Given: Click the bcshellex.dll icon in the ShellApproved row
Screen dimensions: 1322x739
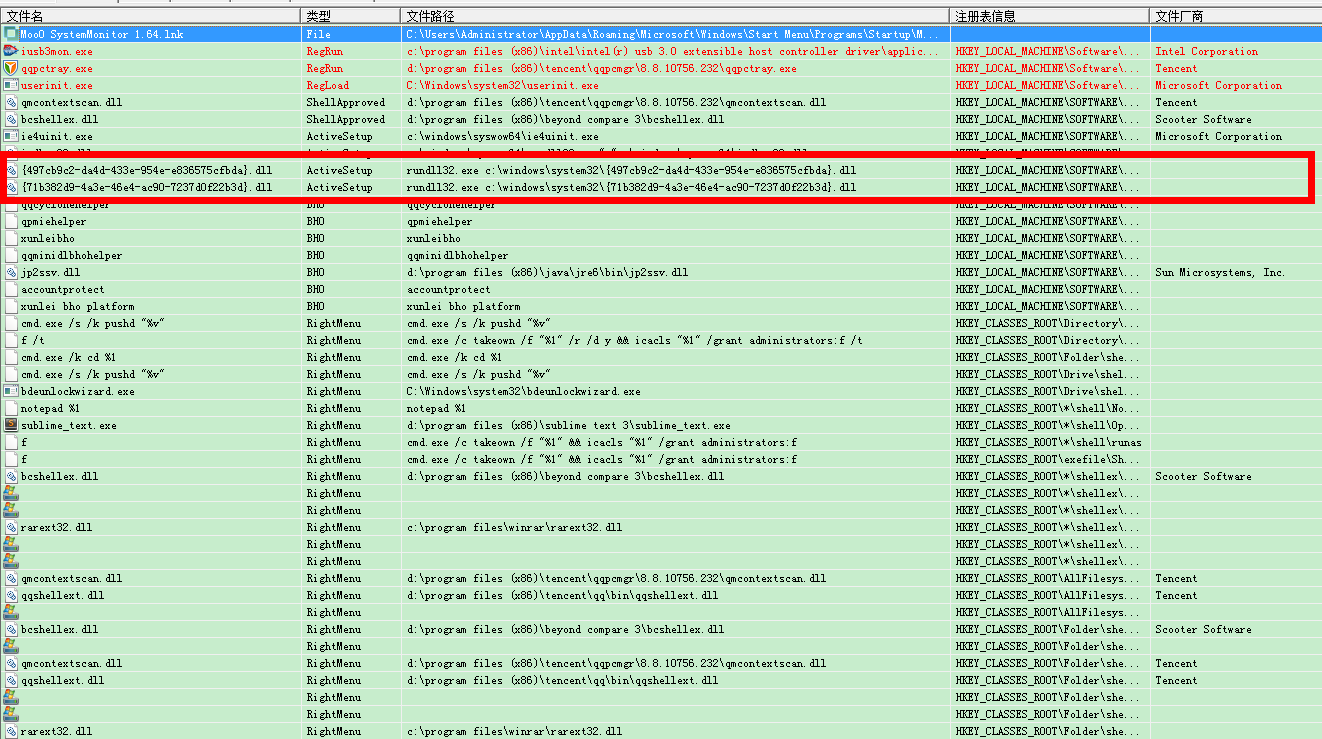Looking at the screenshot, I should pos(11,119).
